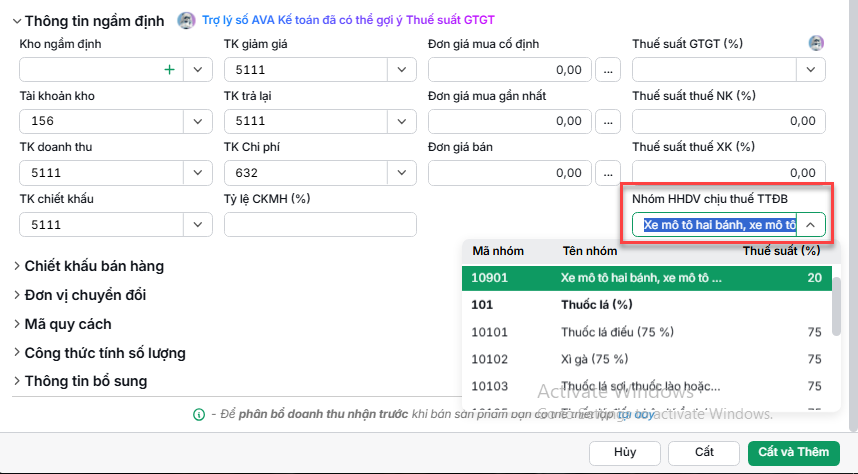The image size is (858, 474).
Task: Click the dropdown list vertical scrollbar
Action: click(x=836, y=307)
